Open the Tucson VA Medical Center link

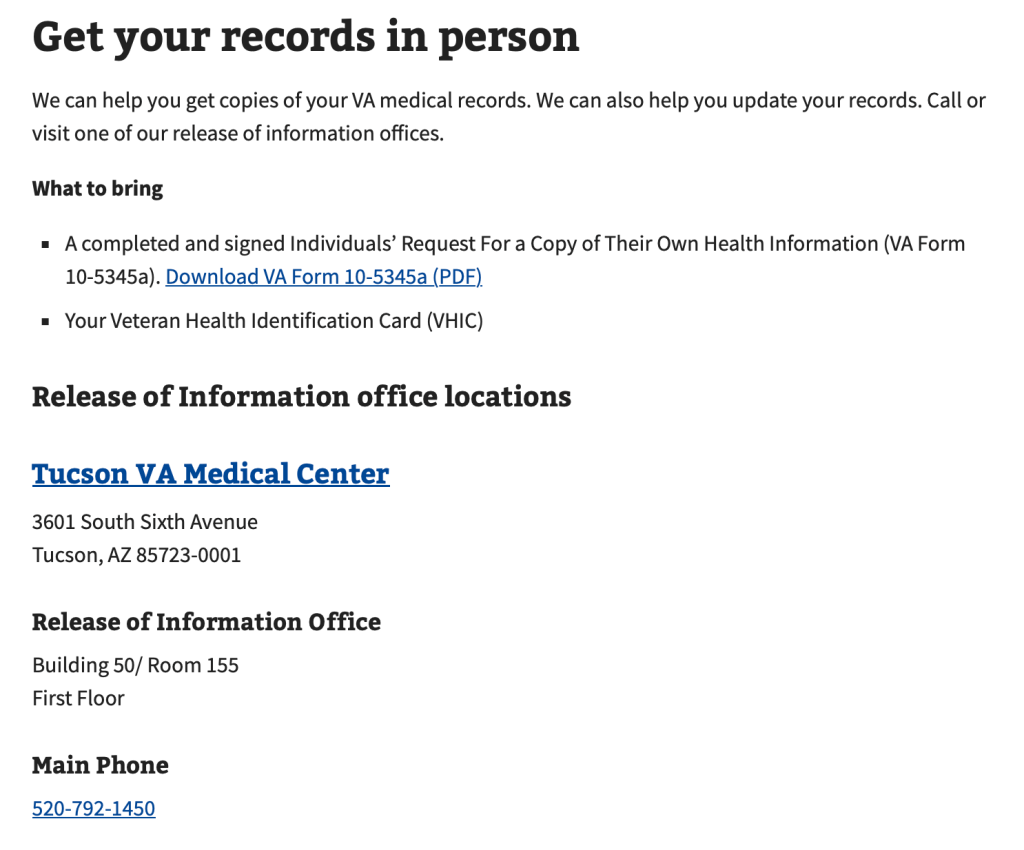210,473
